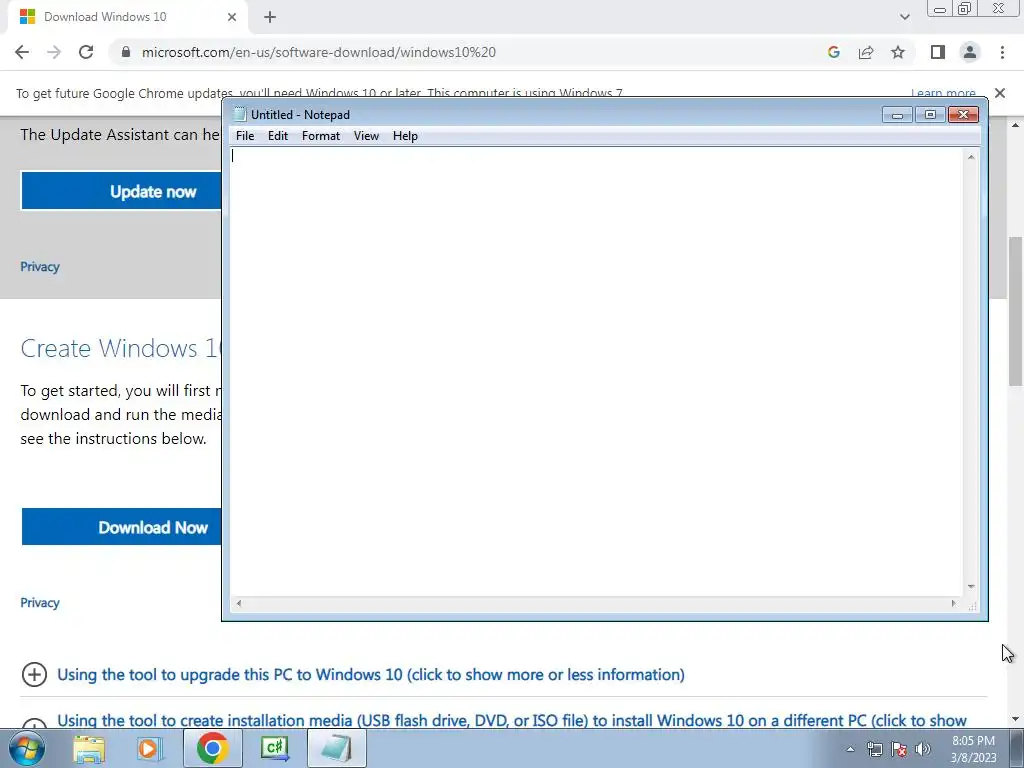Open Chrome profile avatar menu
This screenshot has width=1024, height=768.
[x=970, y=52]
